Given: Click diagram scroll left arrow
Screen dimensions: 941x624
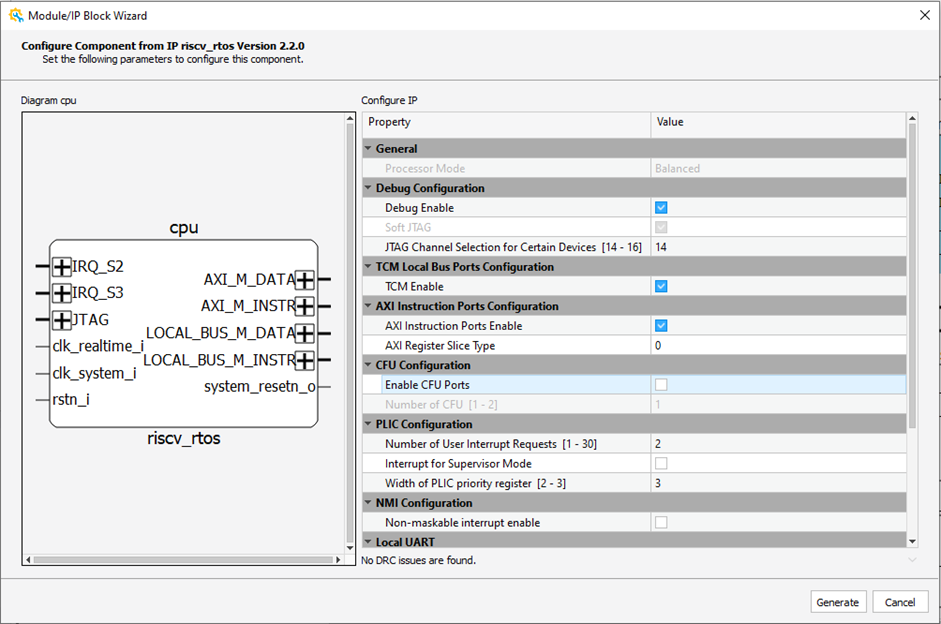Looking at the screenshot, I should [28, 560].
